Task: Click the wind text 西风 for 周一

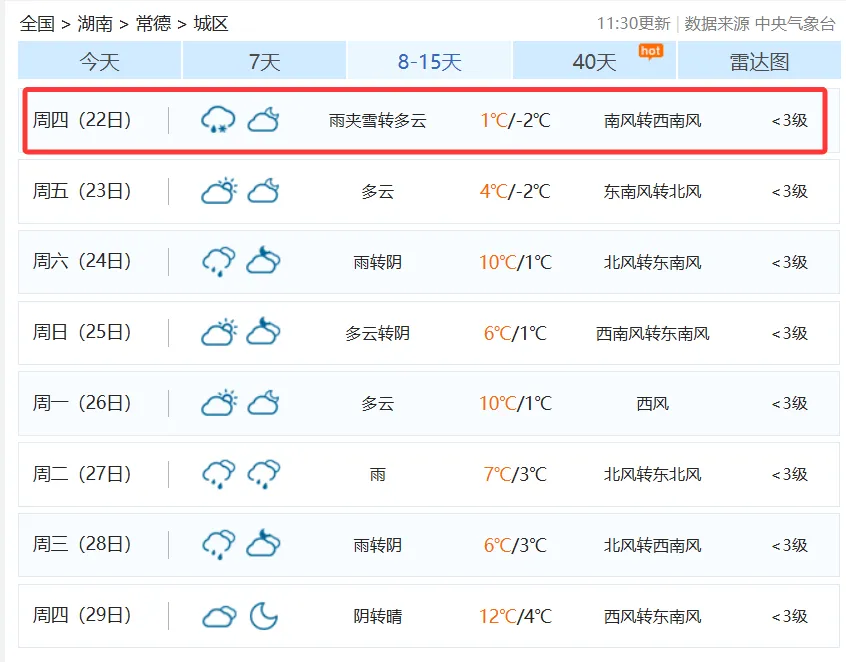Action: tap(652, 404)
